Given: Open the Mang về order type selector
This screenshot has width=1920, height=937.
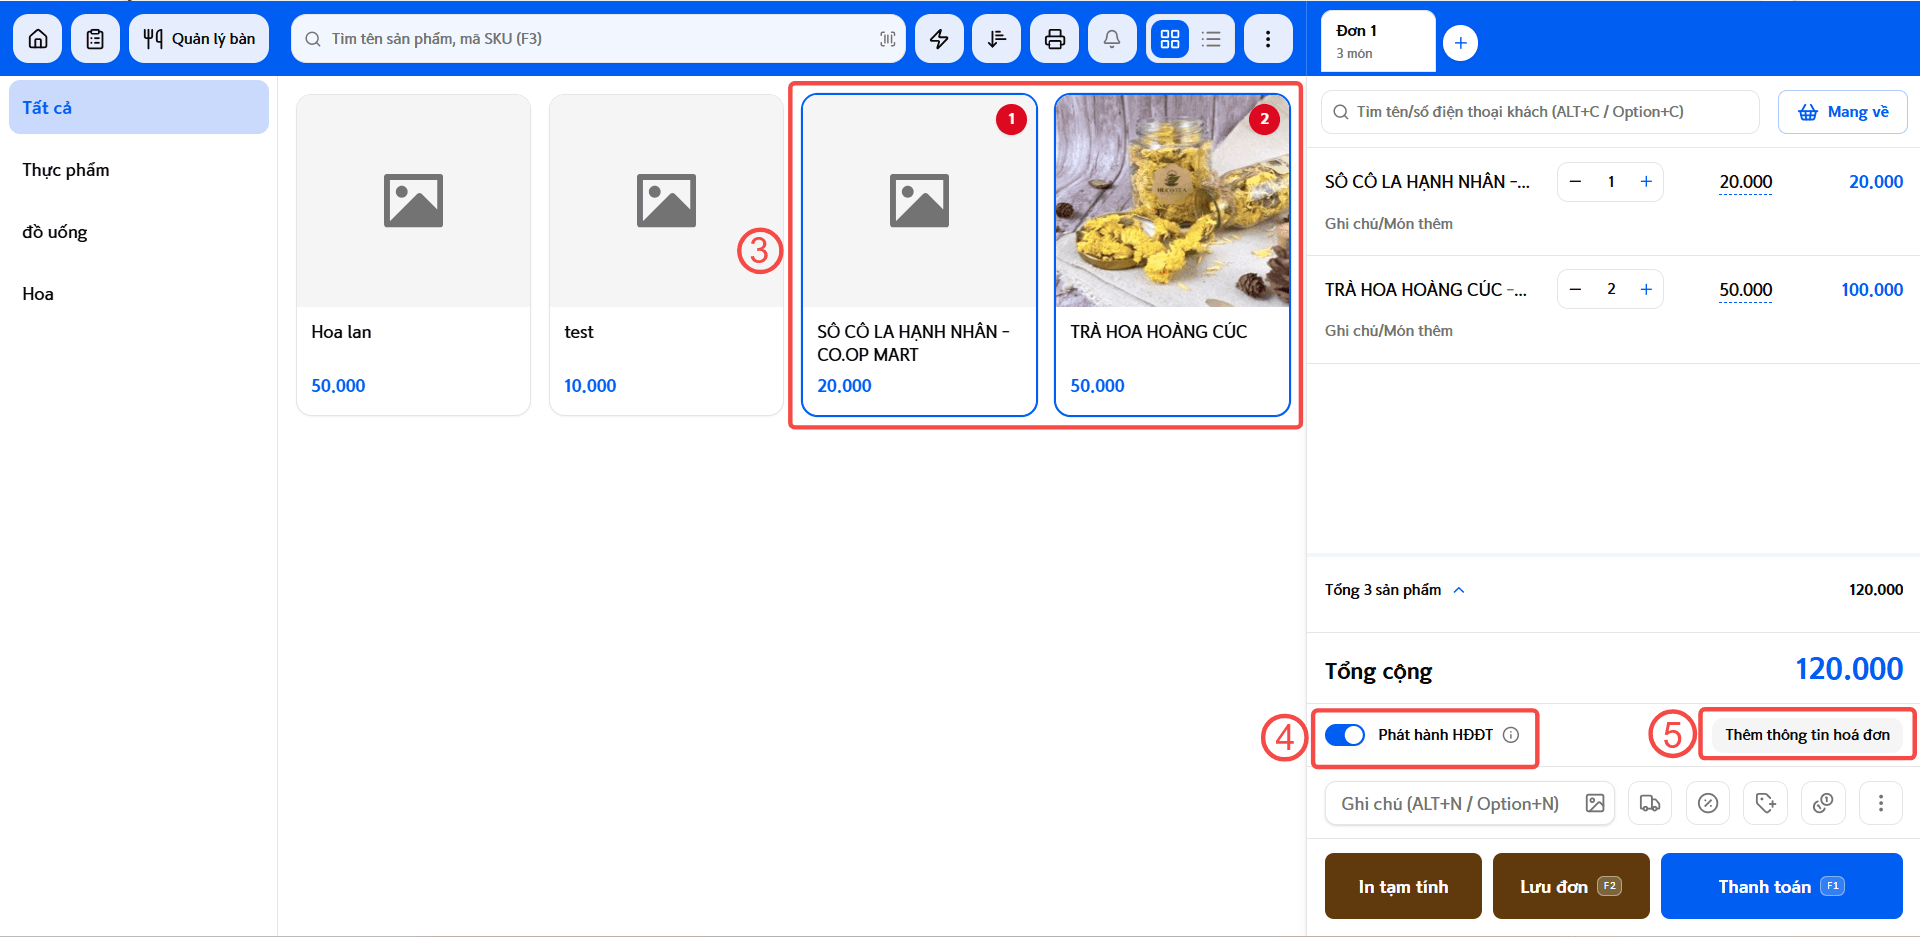Looking at the screenshot, I should click(x=1842, y=112).
